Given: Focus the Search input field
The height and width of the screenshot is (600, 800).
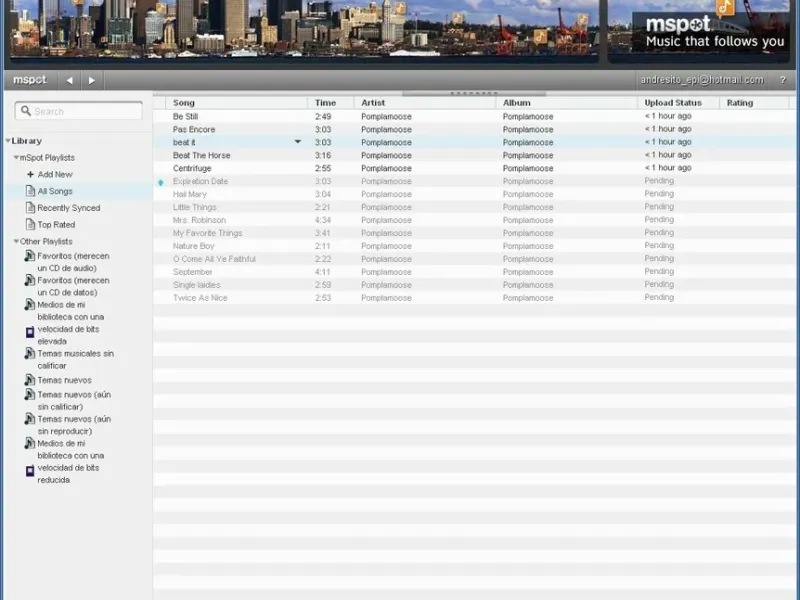Looking at the screenshot, I should [x=79, y=111].
